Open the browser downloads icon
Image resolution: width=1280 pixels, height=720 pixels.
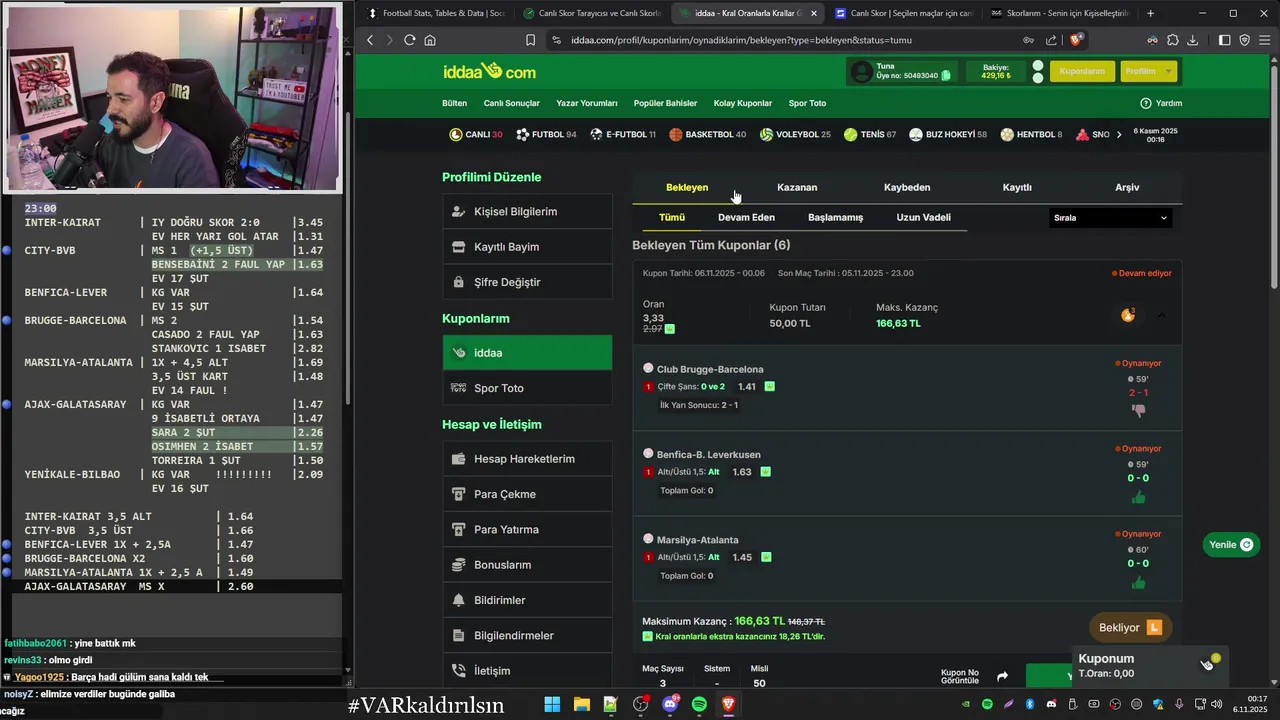click(1193, 40)
